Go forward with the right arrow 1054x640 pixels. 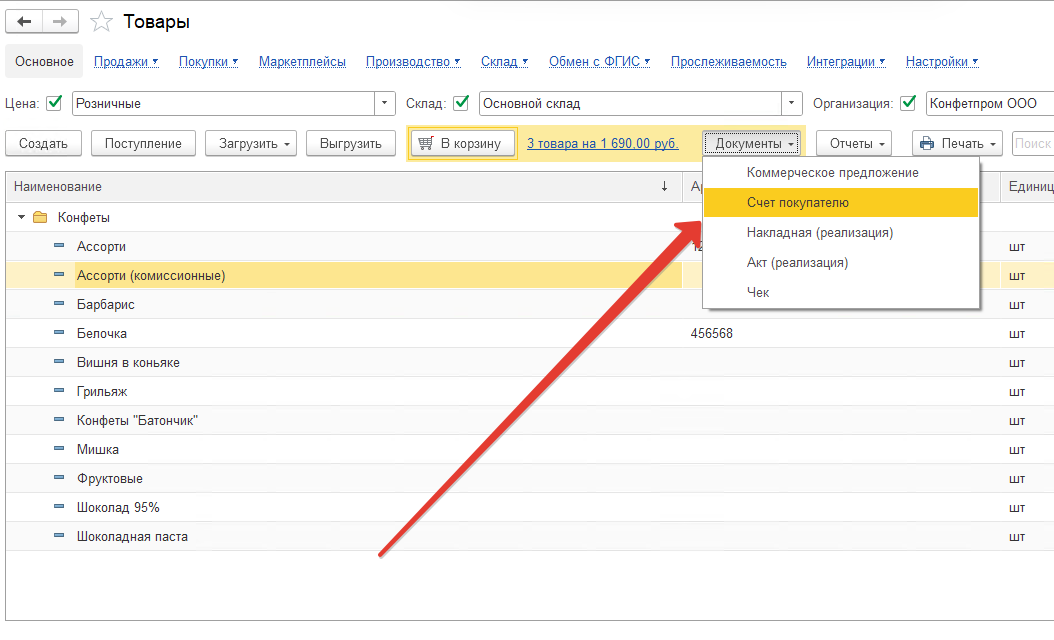point(60,22)
